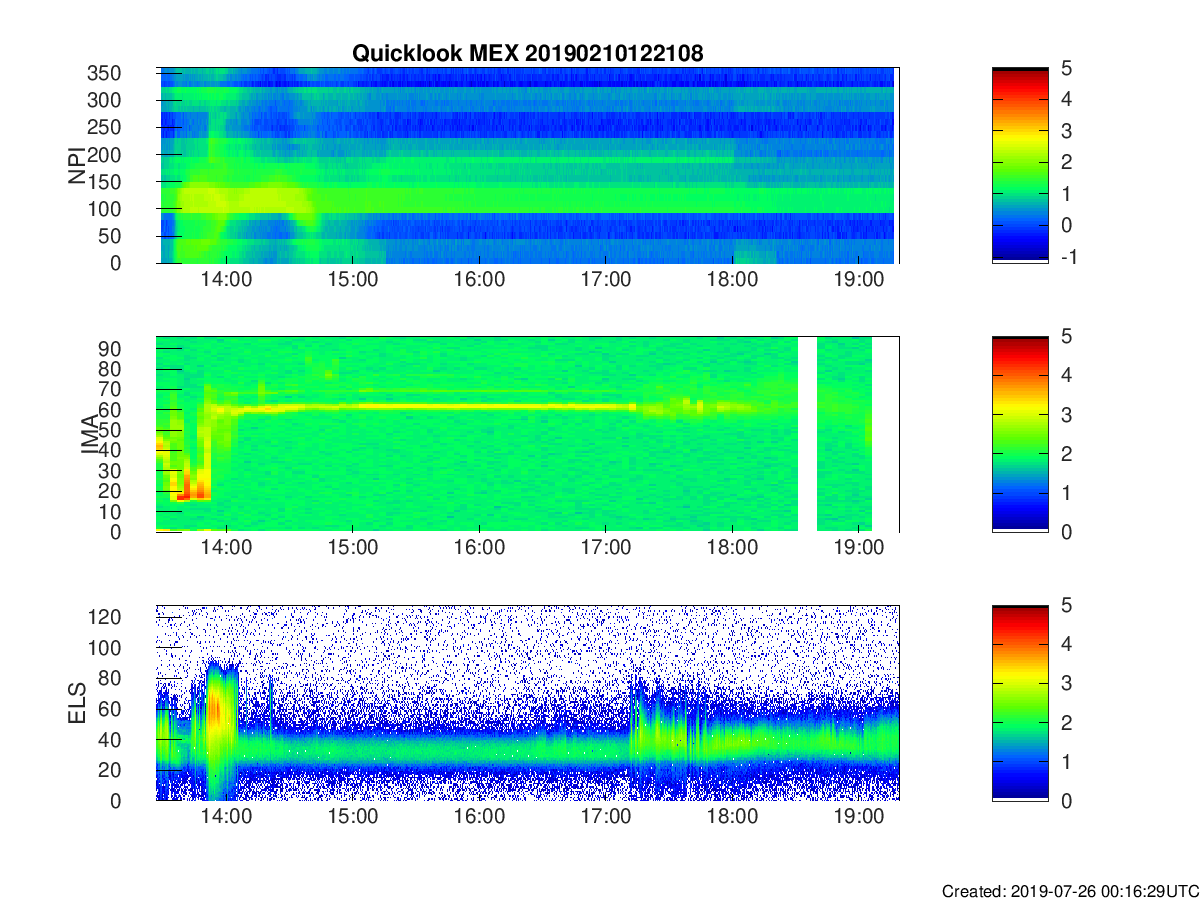Click the 17:00 label under IMA panel
1200x900 pixels.
606,549
